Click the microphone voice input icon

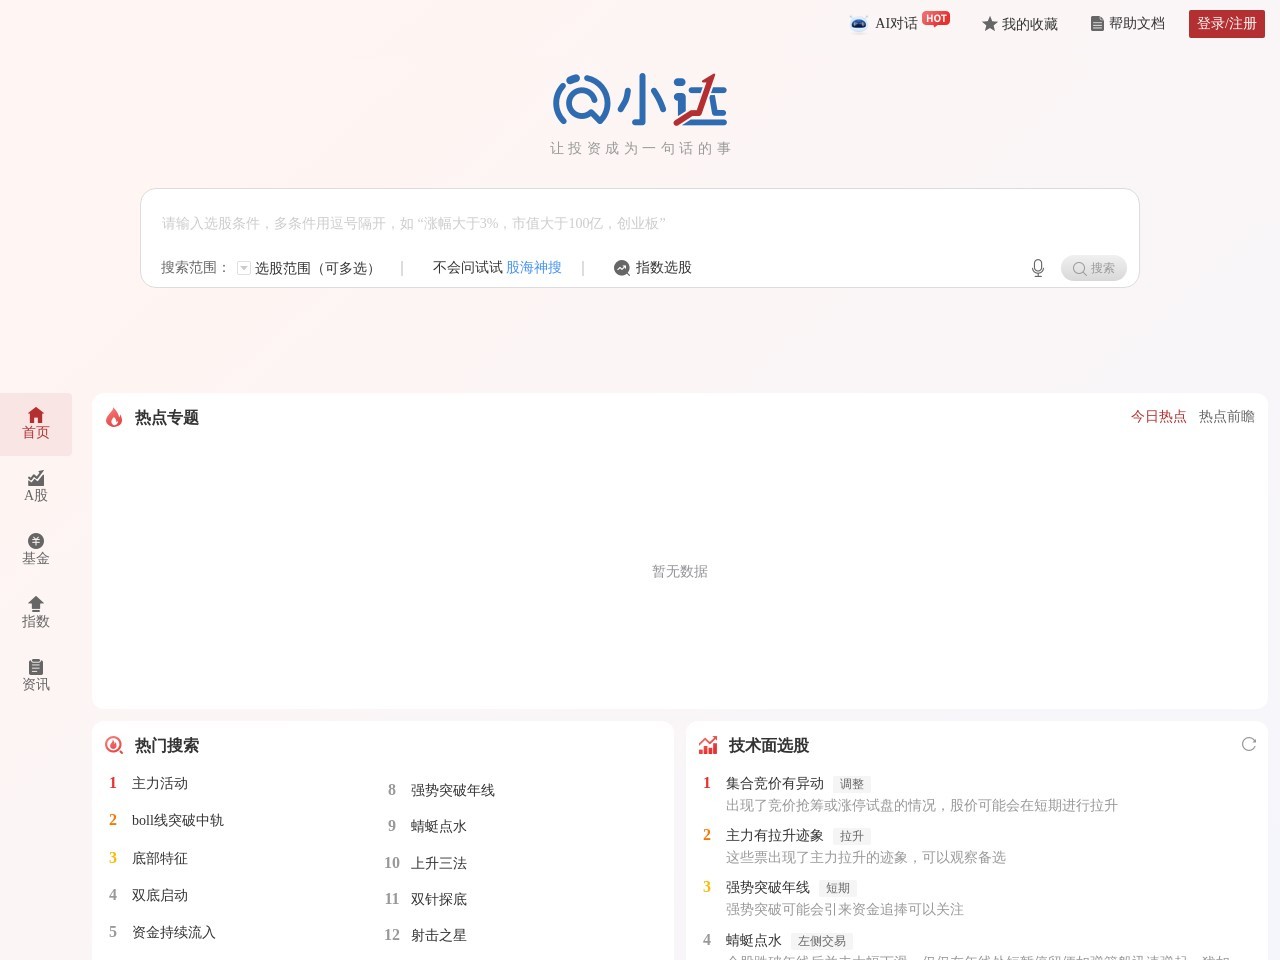click(x=1038, y=268)
